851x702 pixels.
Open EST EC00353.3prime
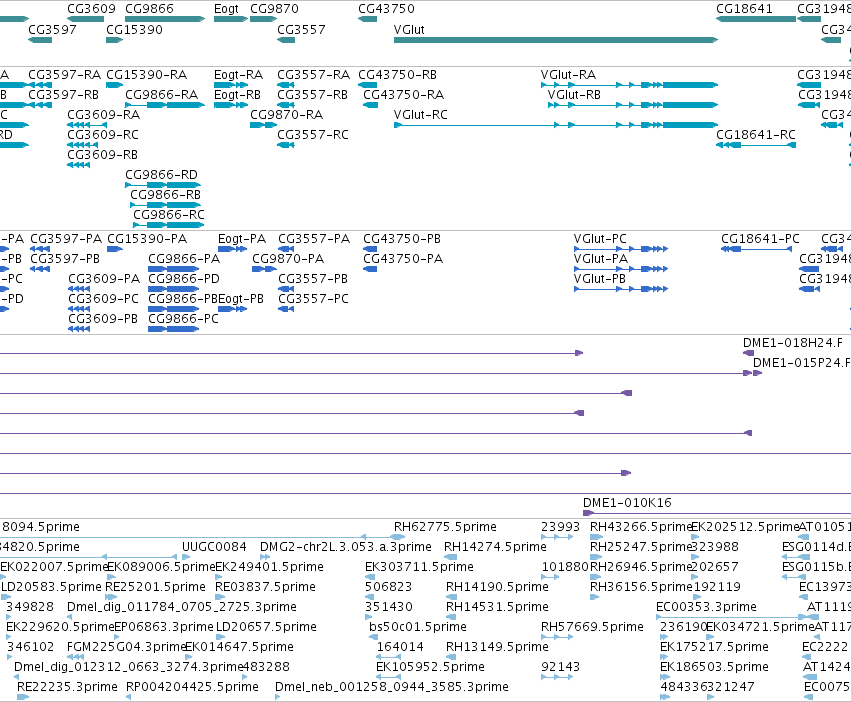[x=731, y=617]
